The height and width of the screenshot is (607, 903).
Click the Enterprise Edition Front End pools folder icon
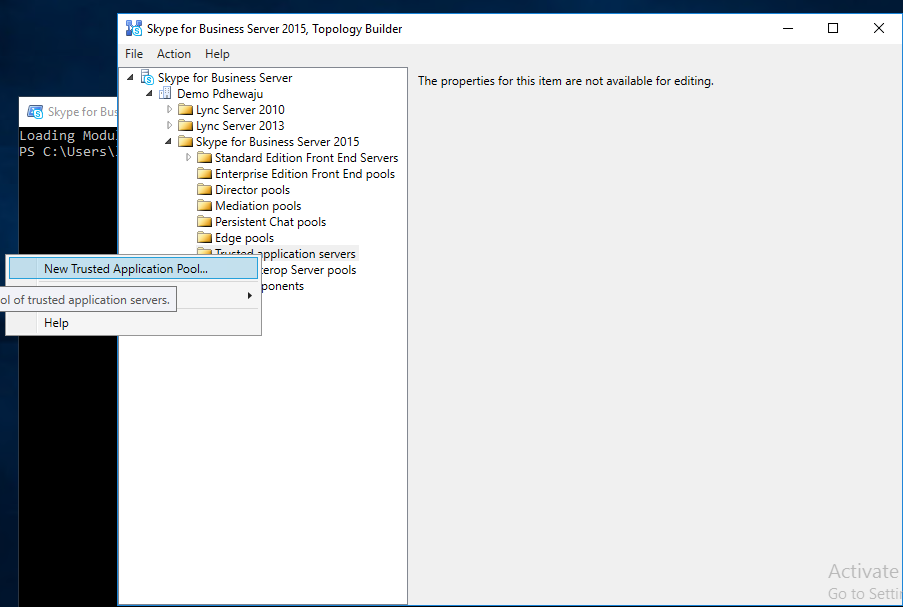204,174
